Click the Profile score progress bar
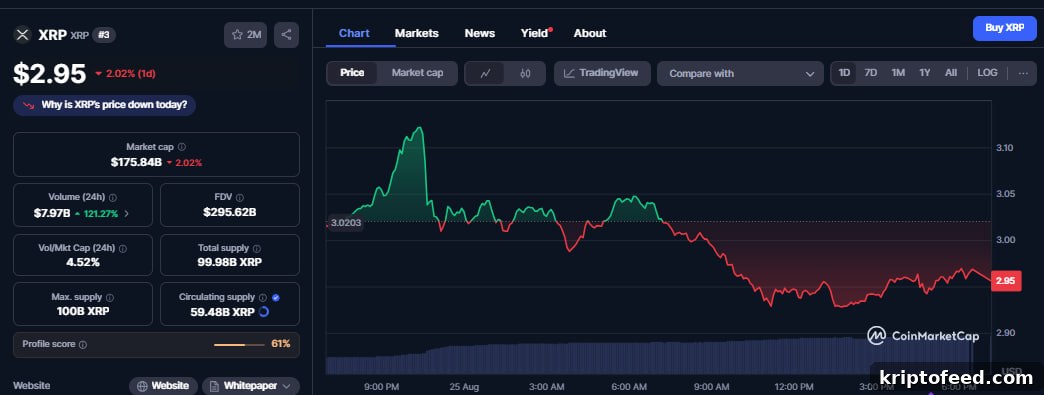The width and height of the screenshot is (1044, 395). click(x=238, y=345)
